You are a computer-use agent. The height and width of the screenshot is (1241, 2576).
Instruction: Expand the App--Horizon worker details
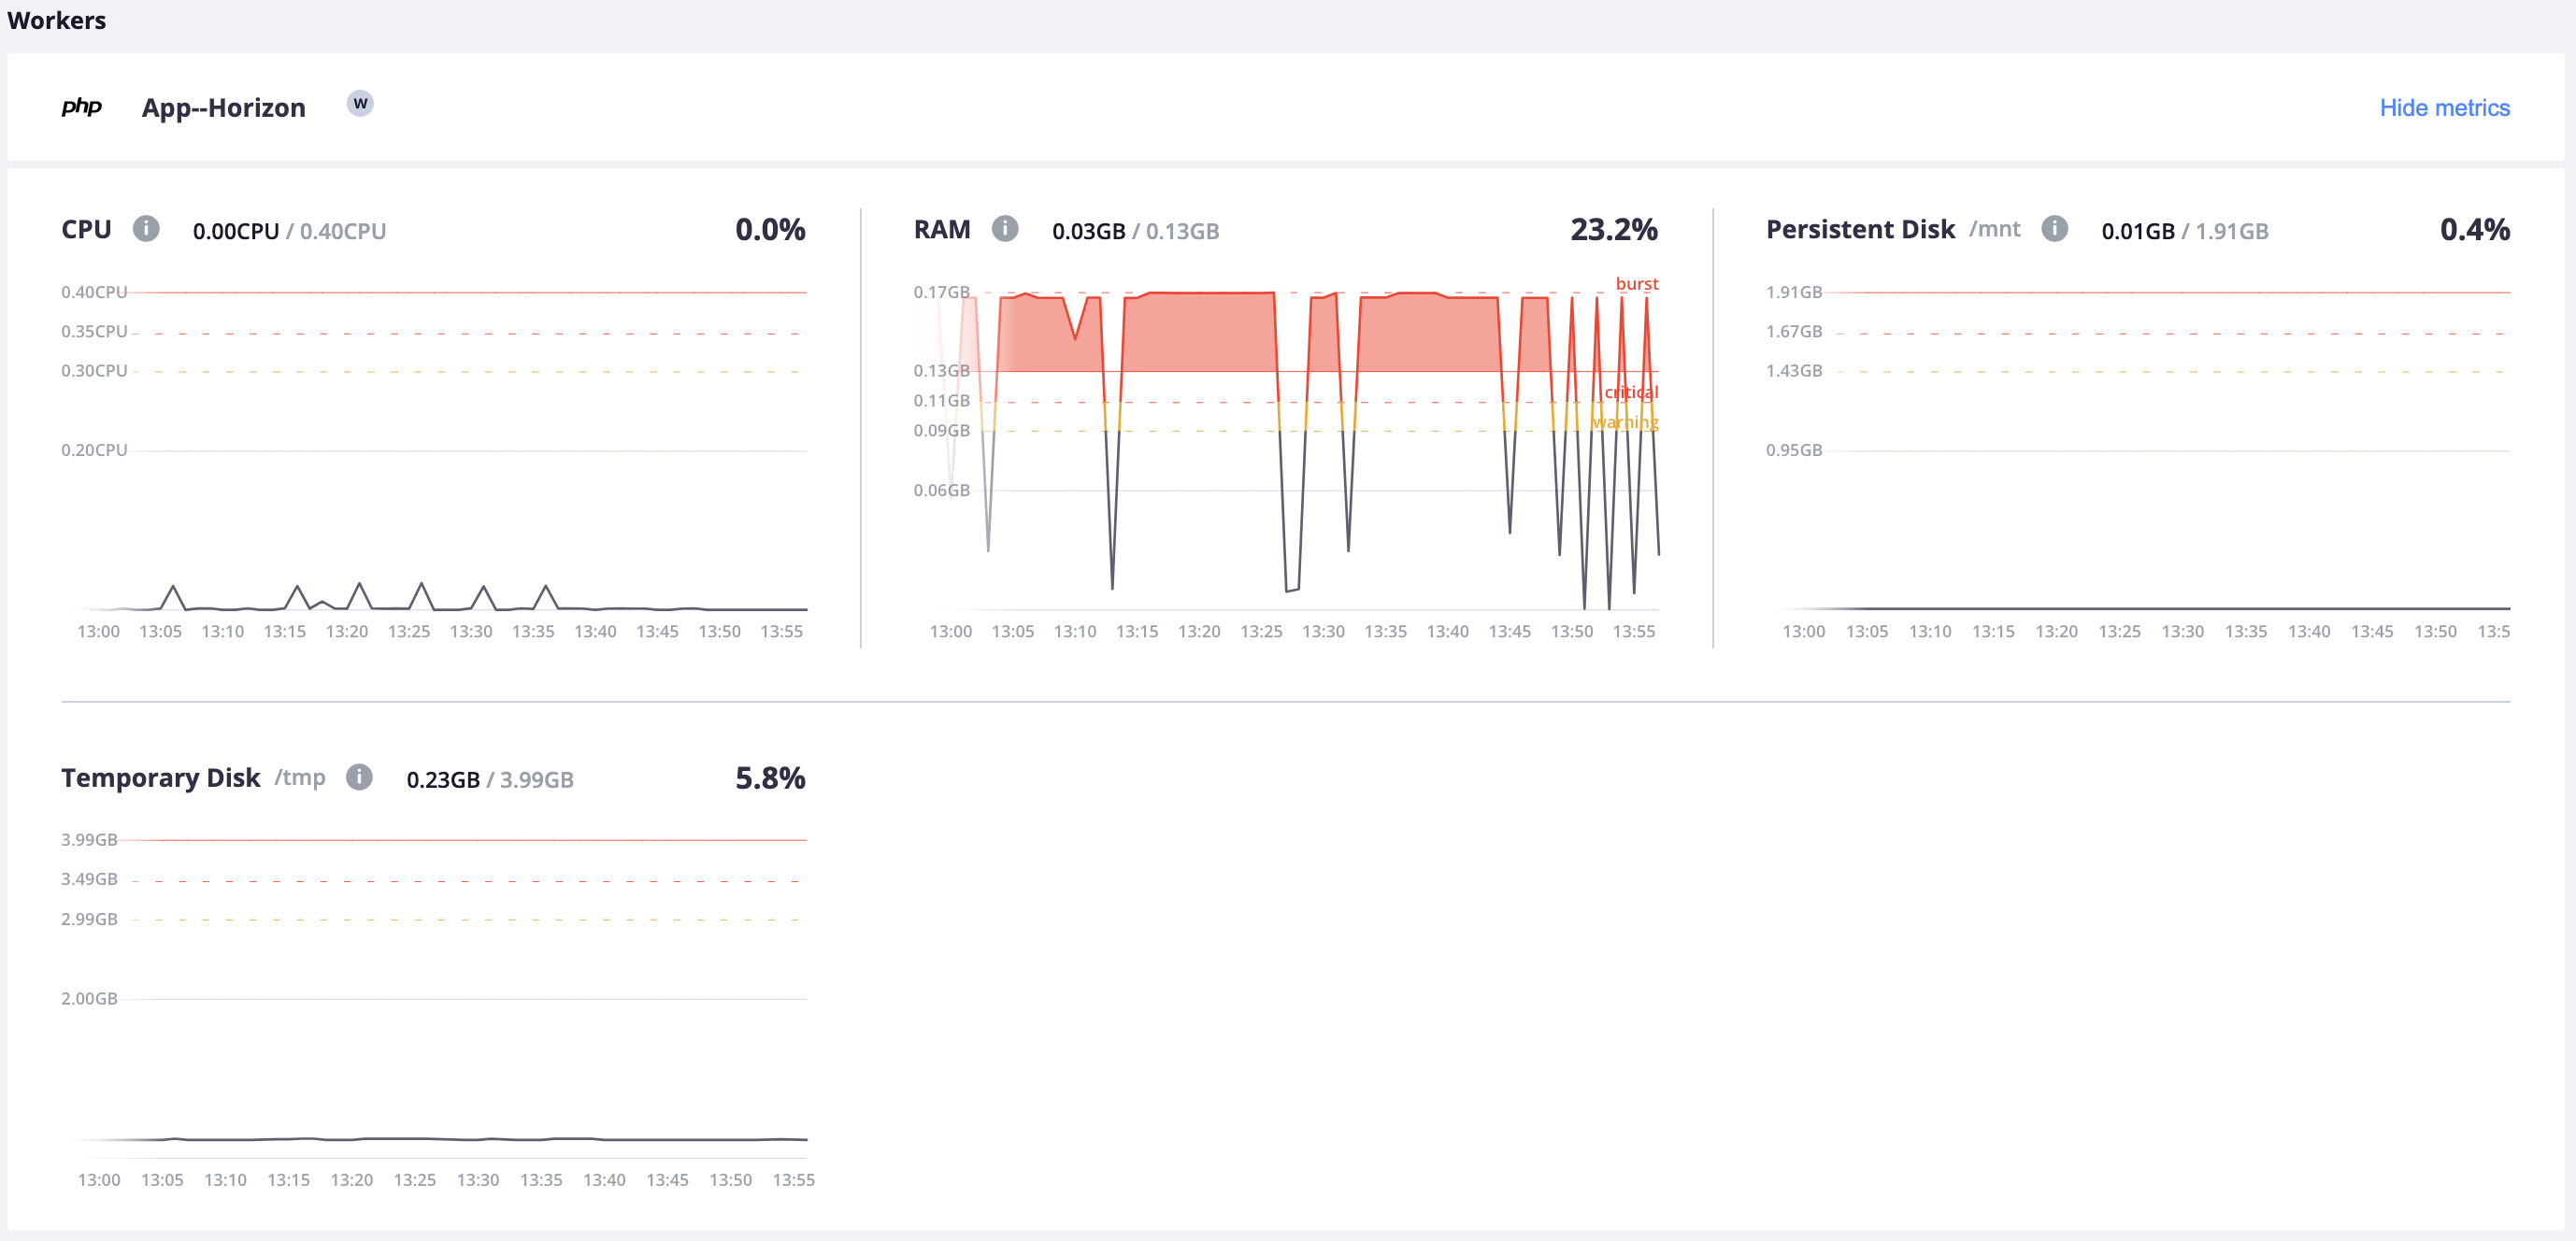(222, 107)
